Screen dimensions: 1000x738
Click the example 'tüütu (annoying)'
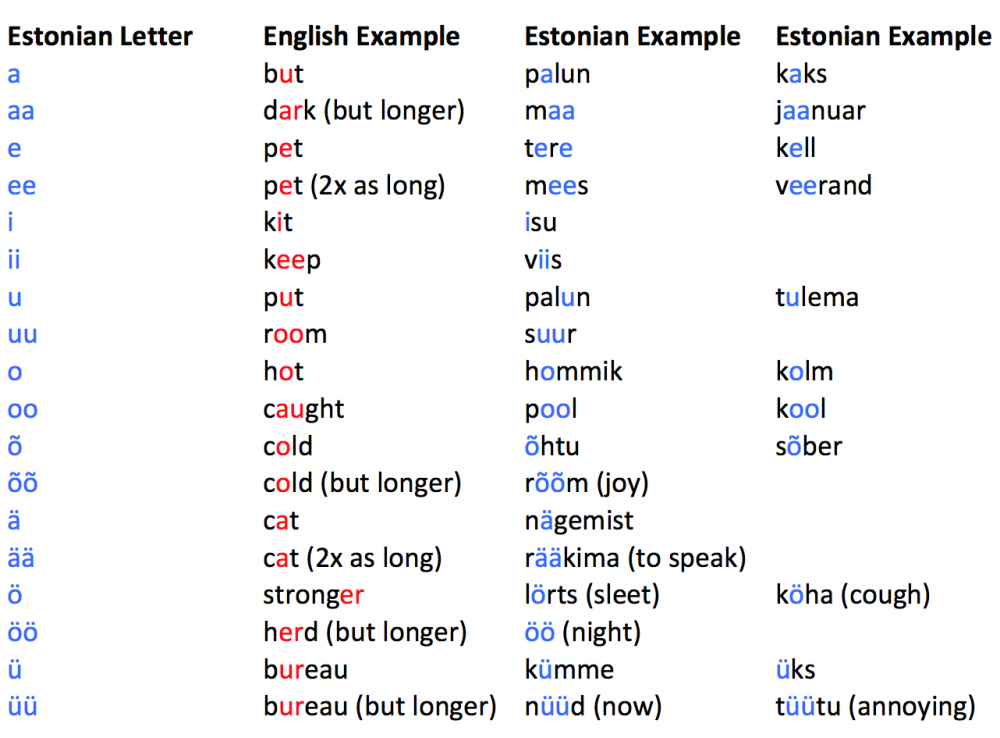[875, 707]
